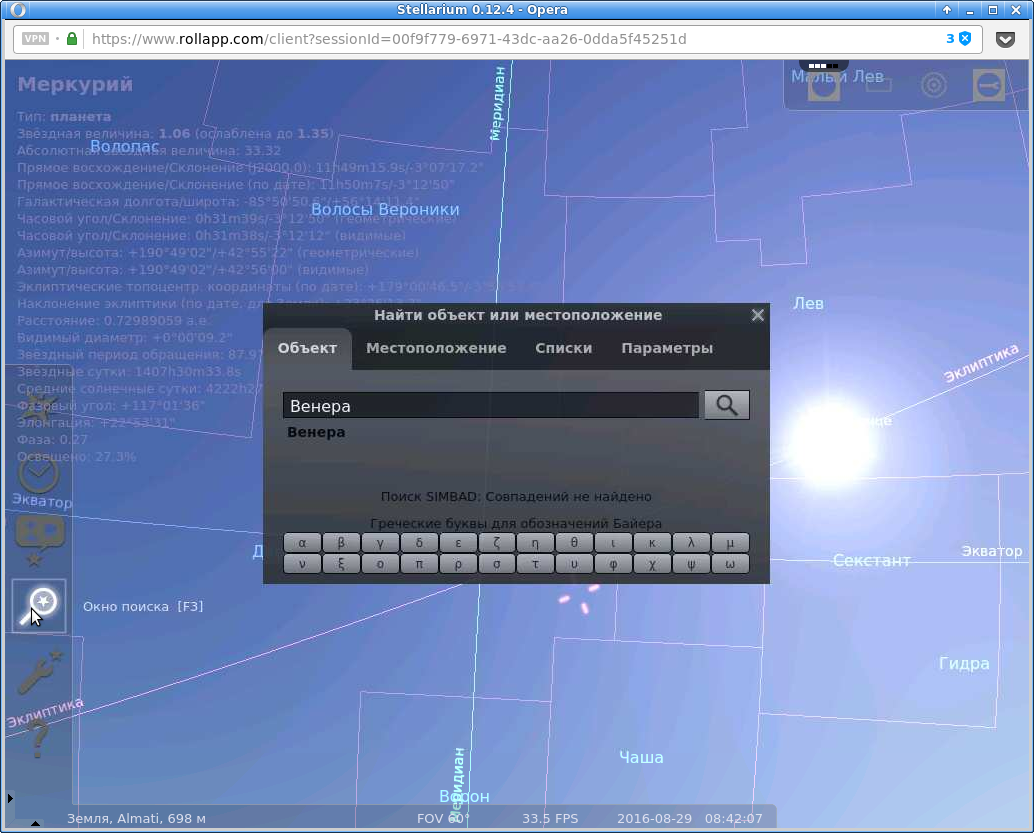Image resolution: width=1034 pixels, height=833 pixels.
Task: Click the Greek letter δ button
Action: pyautogui.click(x=419, y=543)
